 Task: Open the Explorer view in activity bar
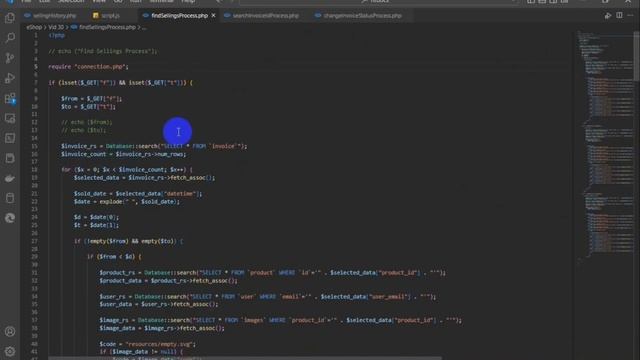(10, 18)
